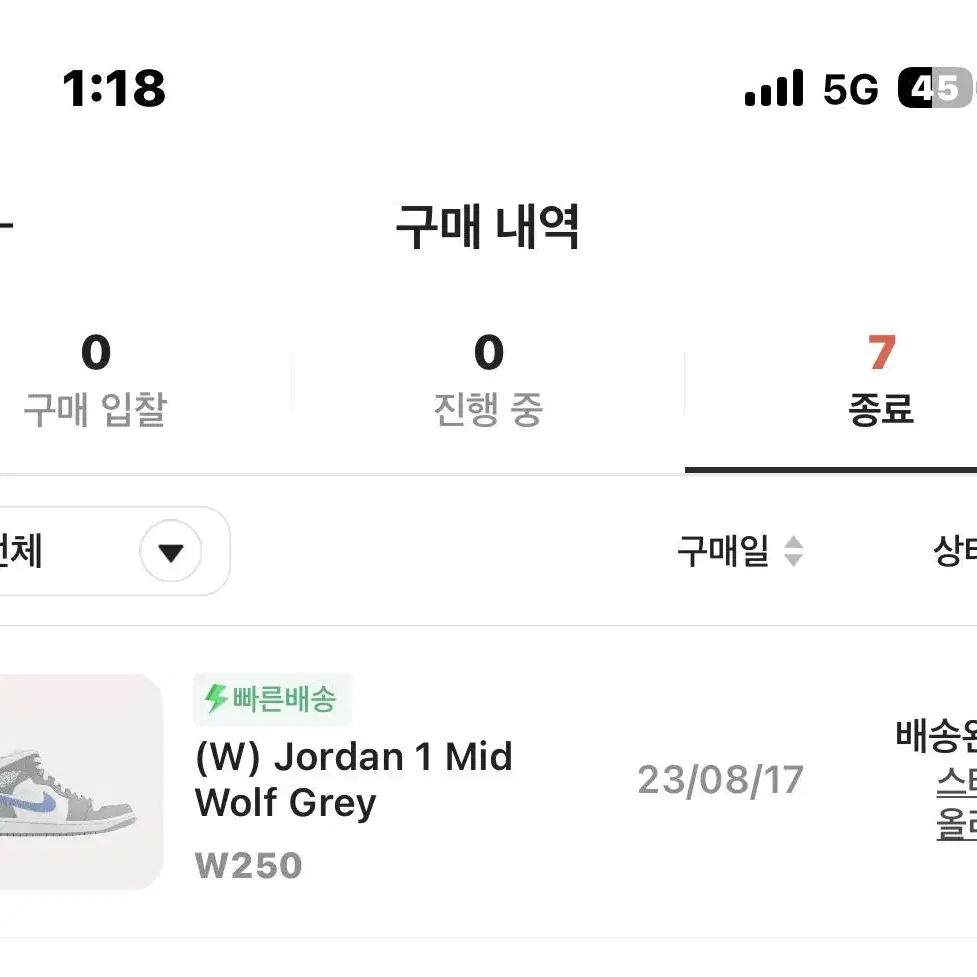The height and width of the screenshot is (977, 977).
Task: Switch to the 진행 중 tab
Action: click(488, 381)
